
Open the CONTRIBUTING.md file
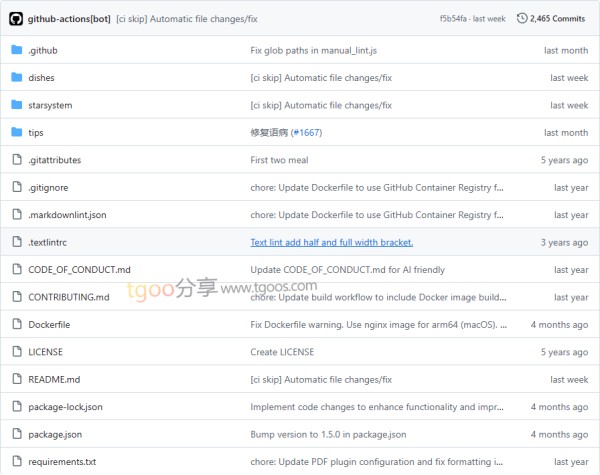(x=68, y=297)
